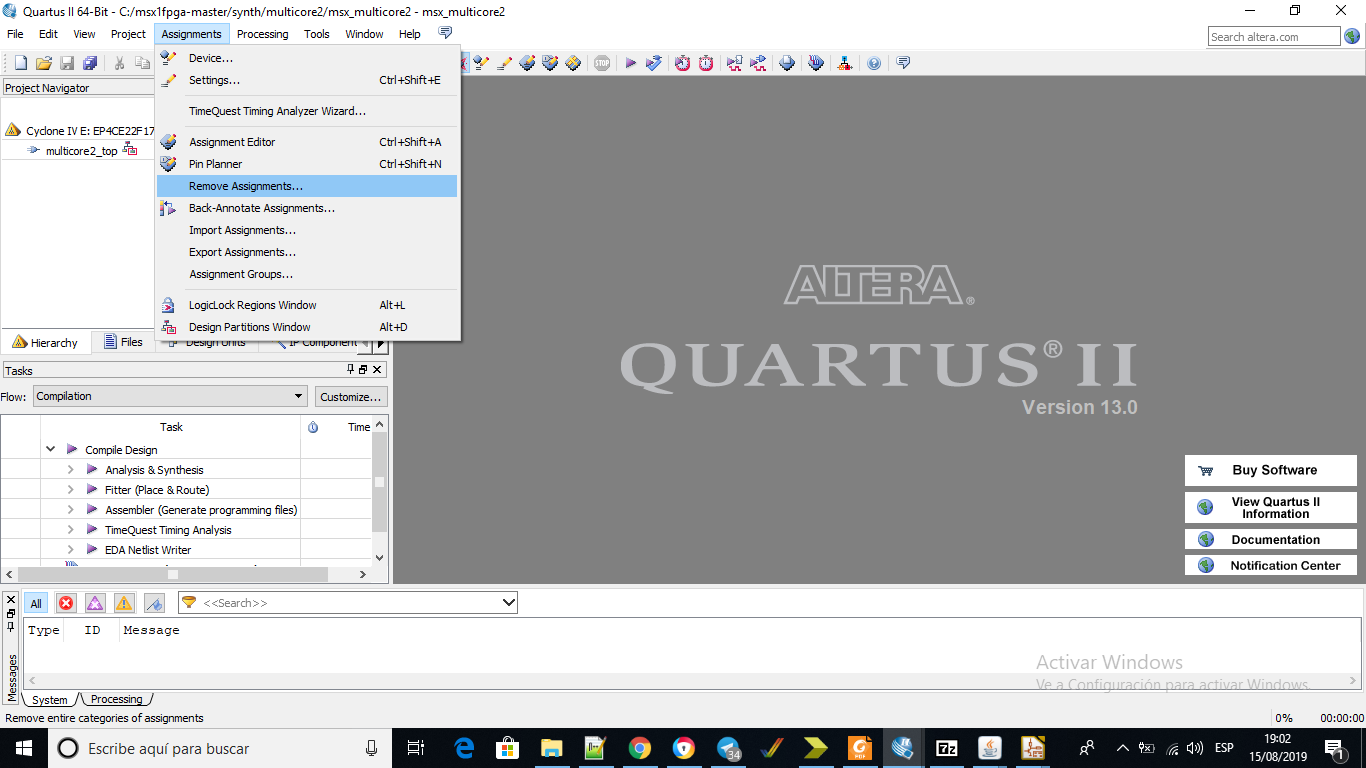This screenshot has width=1366, height=768.
Task: Open the Flow Compilation dropdown
Action: coord(170,396)
